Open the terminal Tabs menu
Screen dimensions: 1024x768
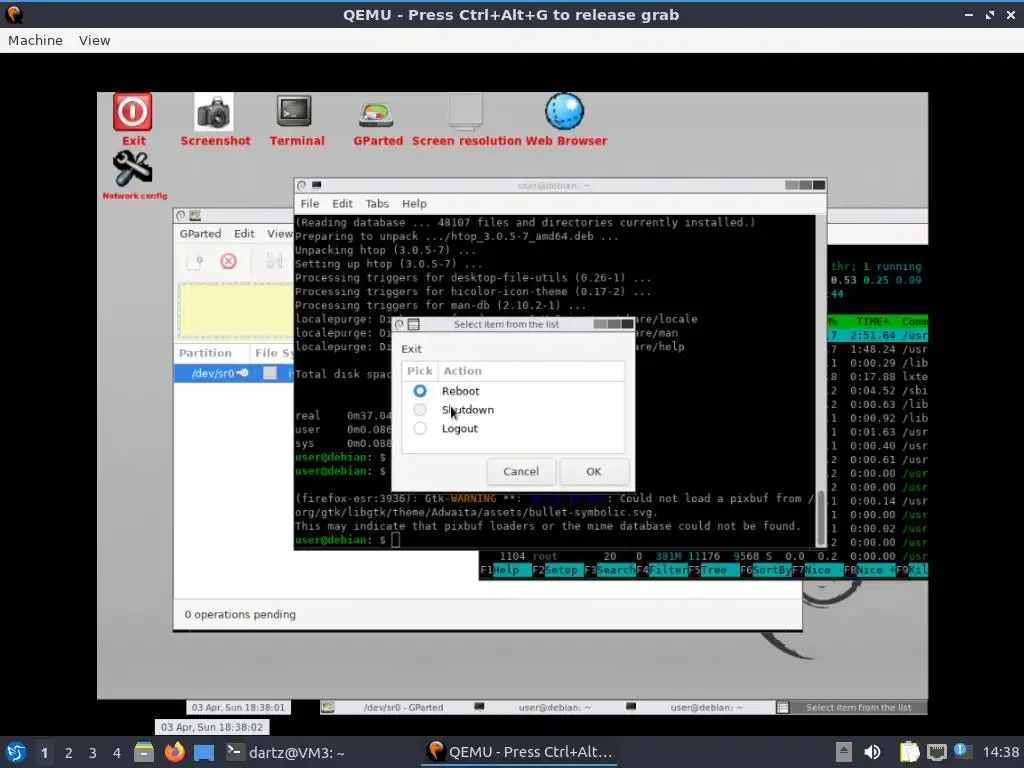tap(377, 204)
